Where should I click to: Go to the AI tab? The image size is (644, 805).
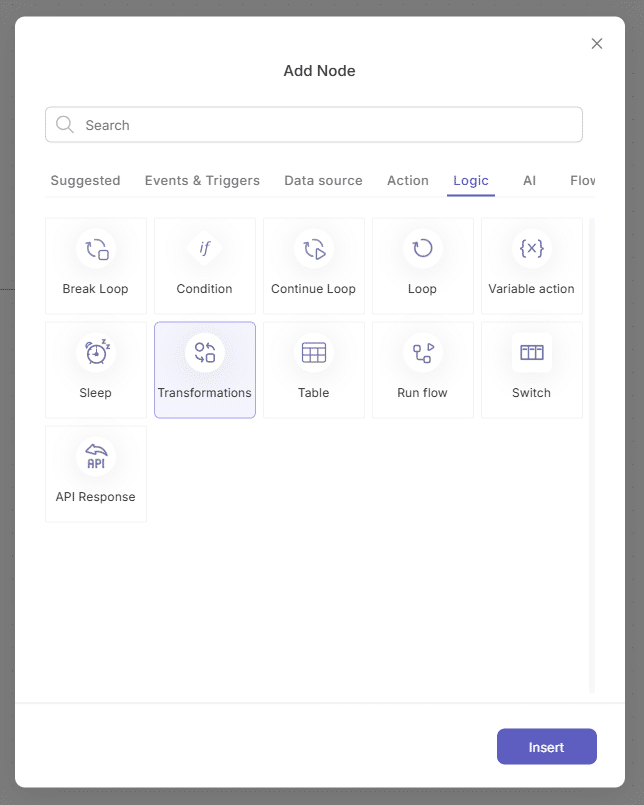coord(529,181)
